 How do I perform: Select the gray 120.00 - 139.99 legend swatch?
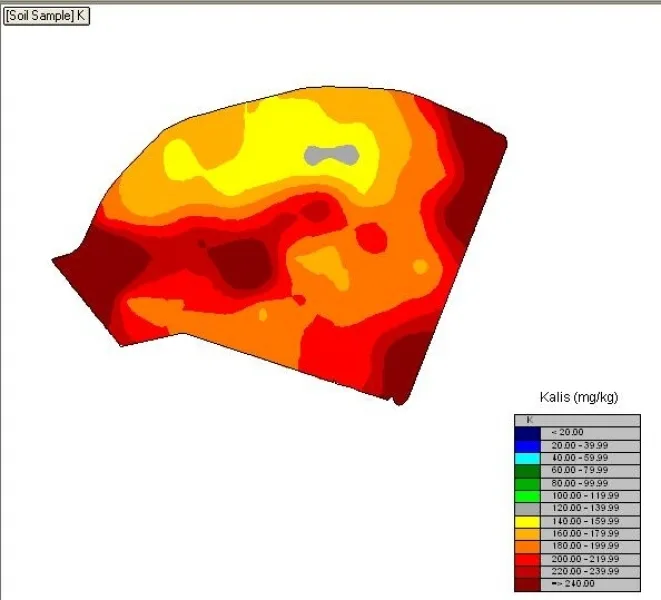[527, 509]
